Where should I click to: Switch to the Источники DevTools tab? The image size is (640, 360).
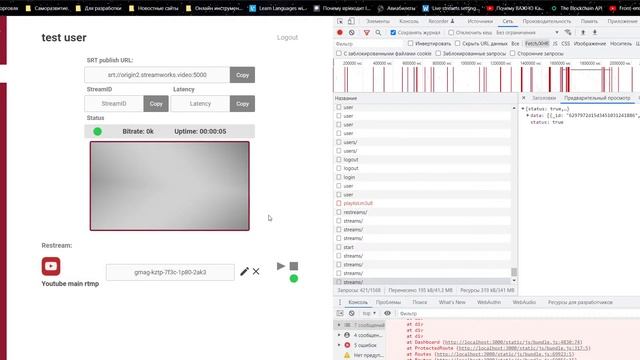coord(480,21)
